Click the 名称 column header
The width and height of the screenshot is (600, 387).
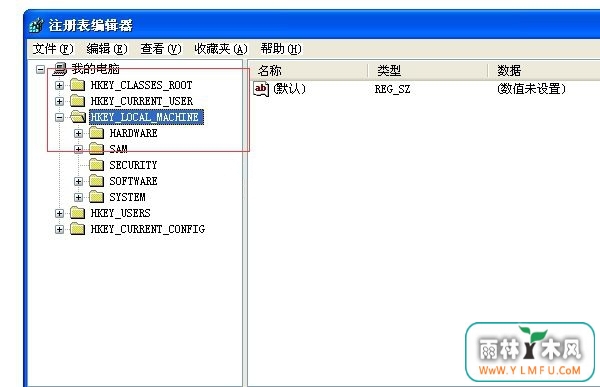308,70
